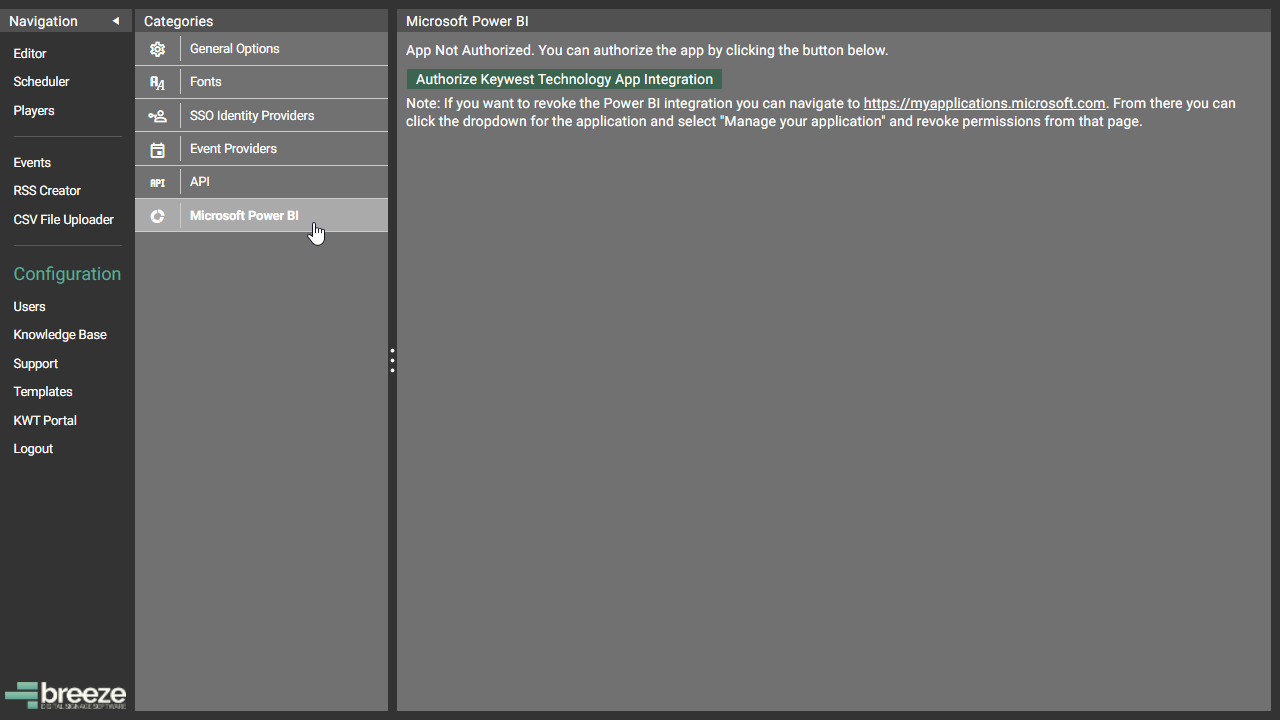Screen dimensions: 1280x720
Task: Open the Fonts category
Action: 261,82
